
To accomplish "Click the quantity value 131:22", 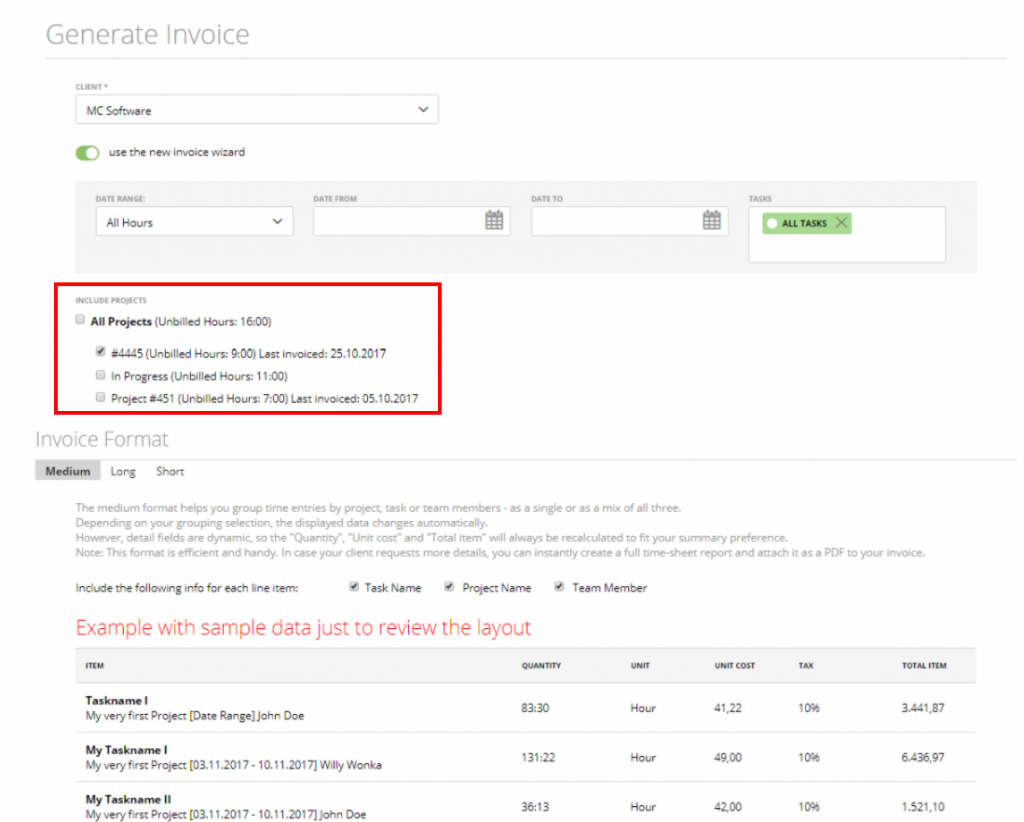I will point(538,757).
